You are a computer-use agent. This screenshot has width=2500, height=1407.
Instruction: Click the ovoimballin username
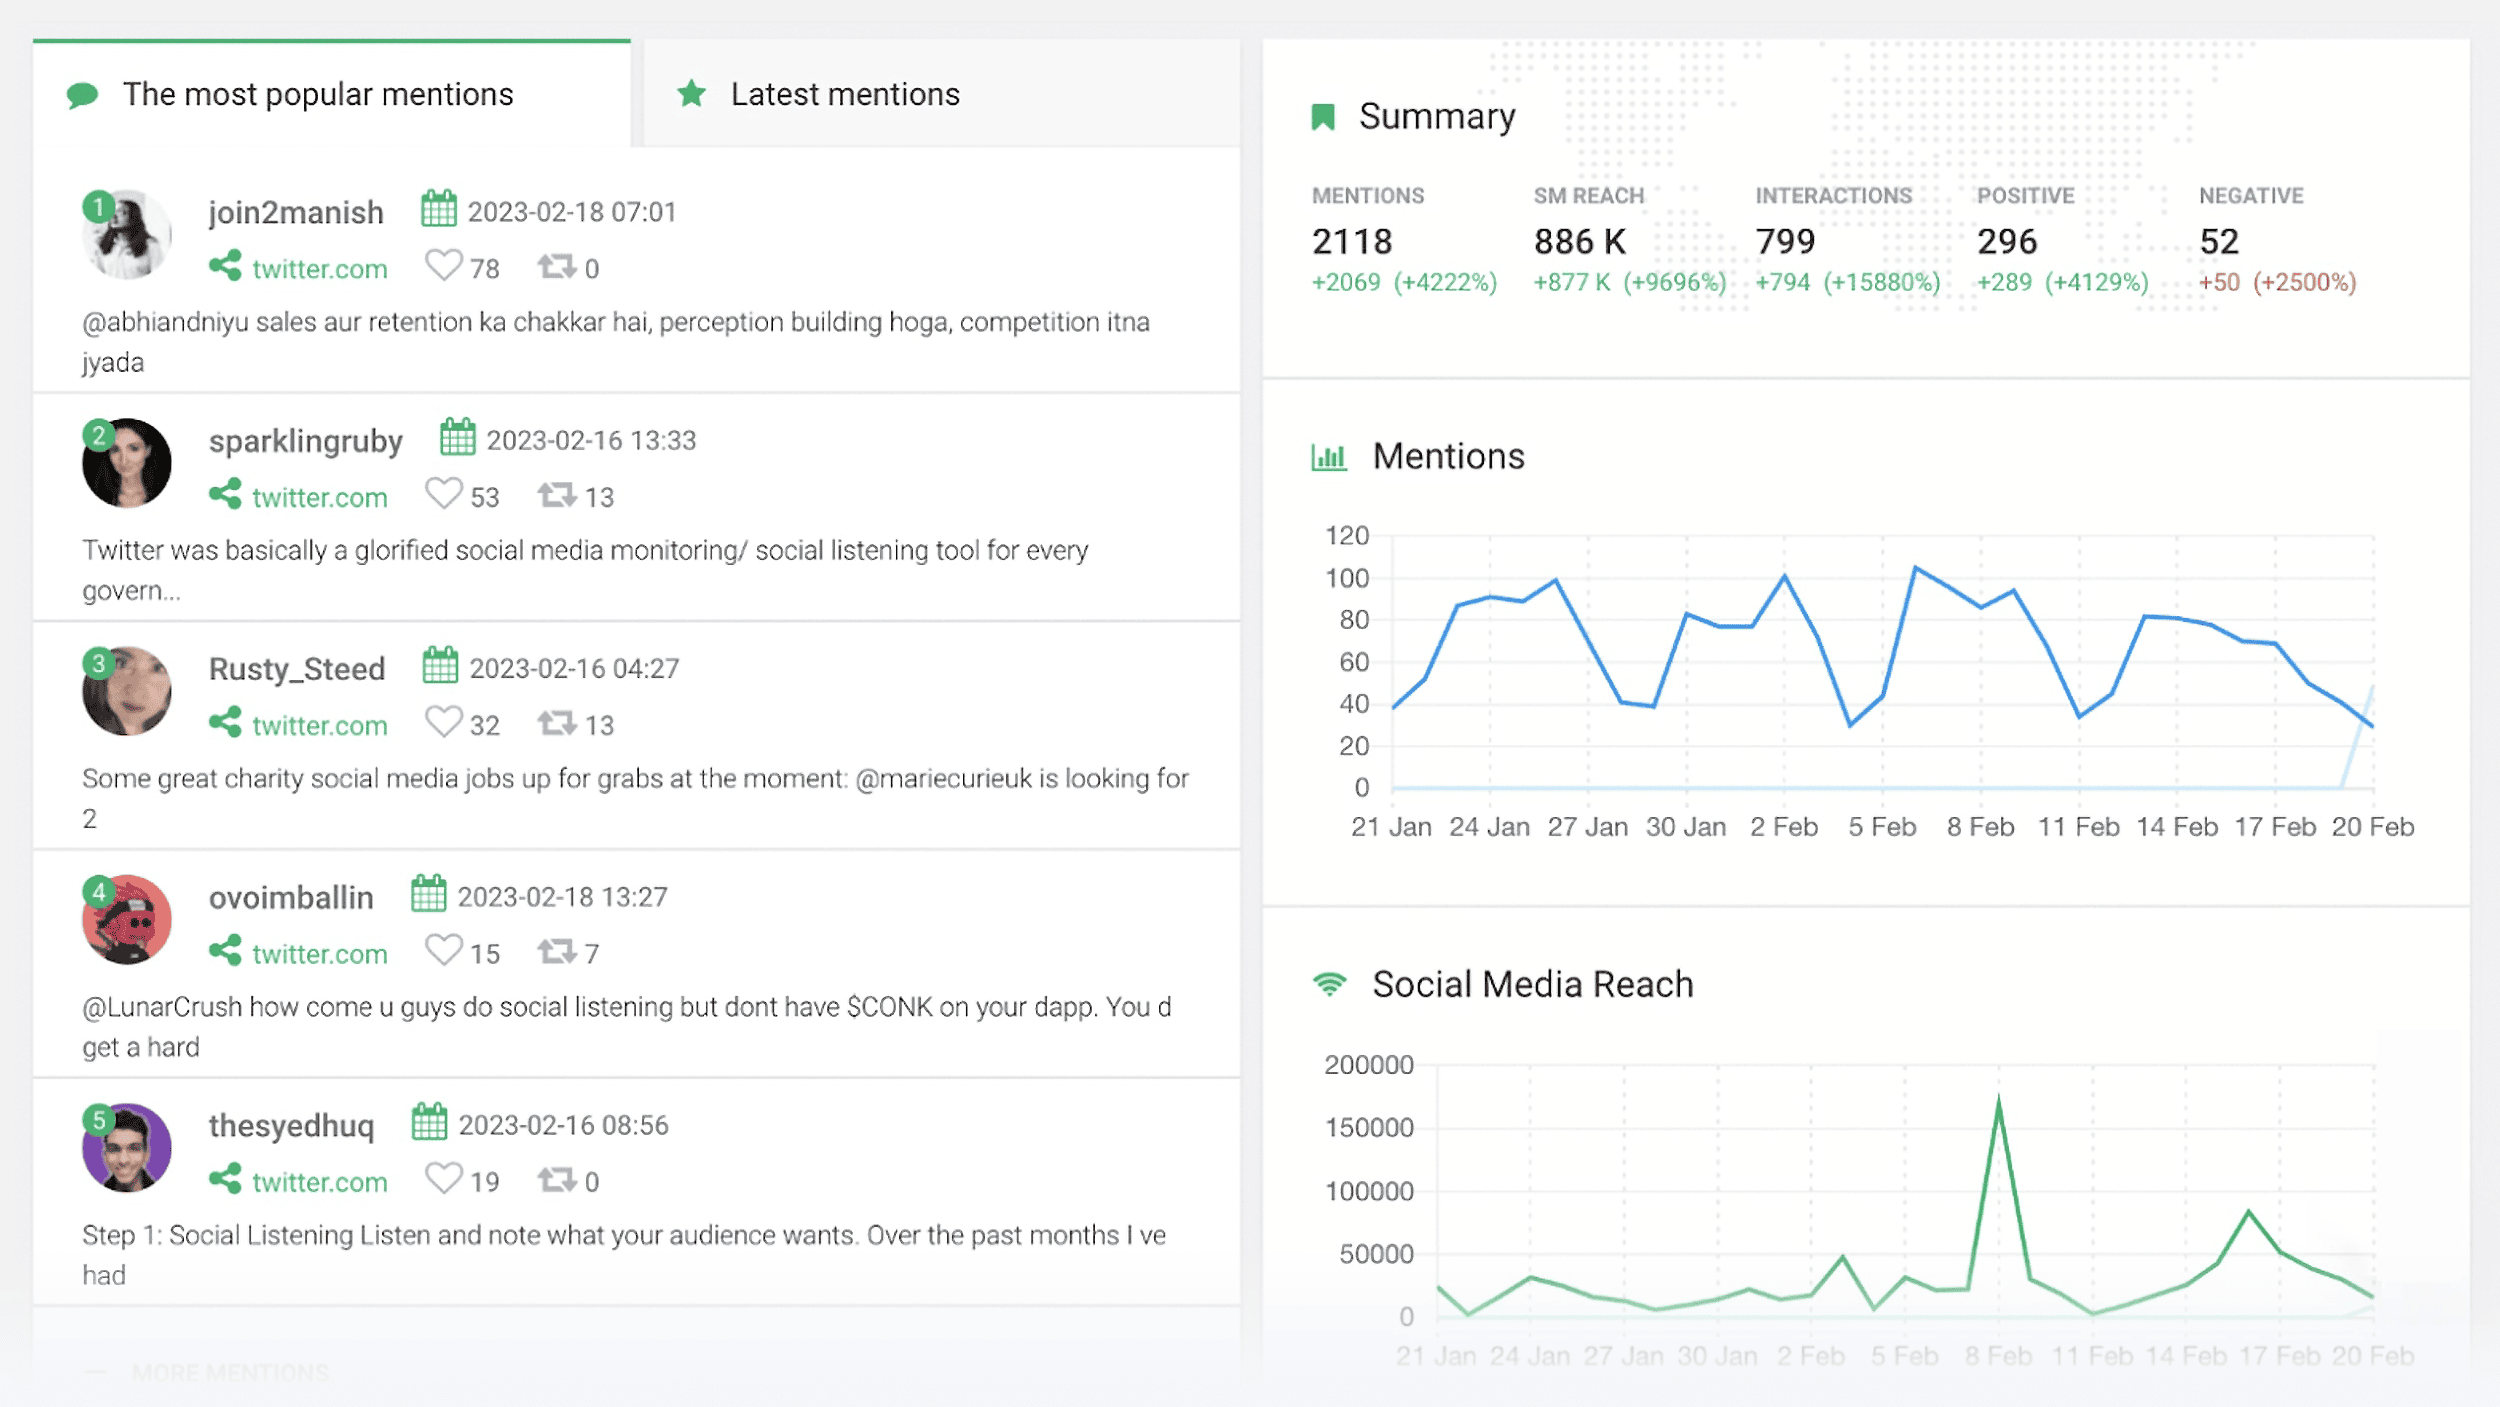tap(291, 897)
